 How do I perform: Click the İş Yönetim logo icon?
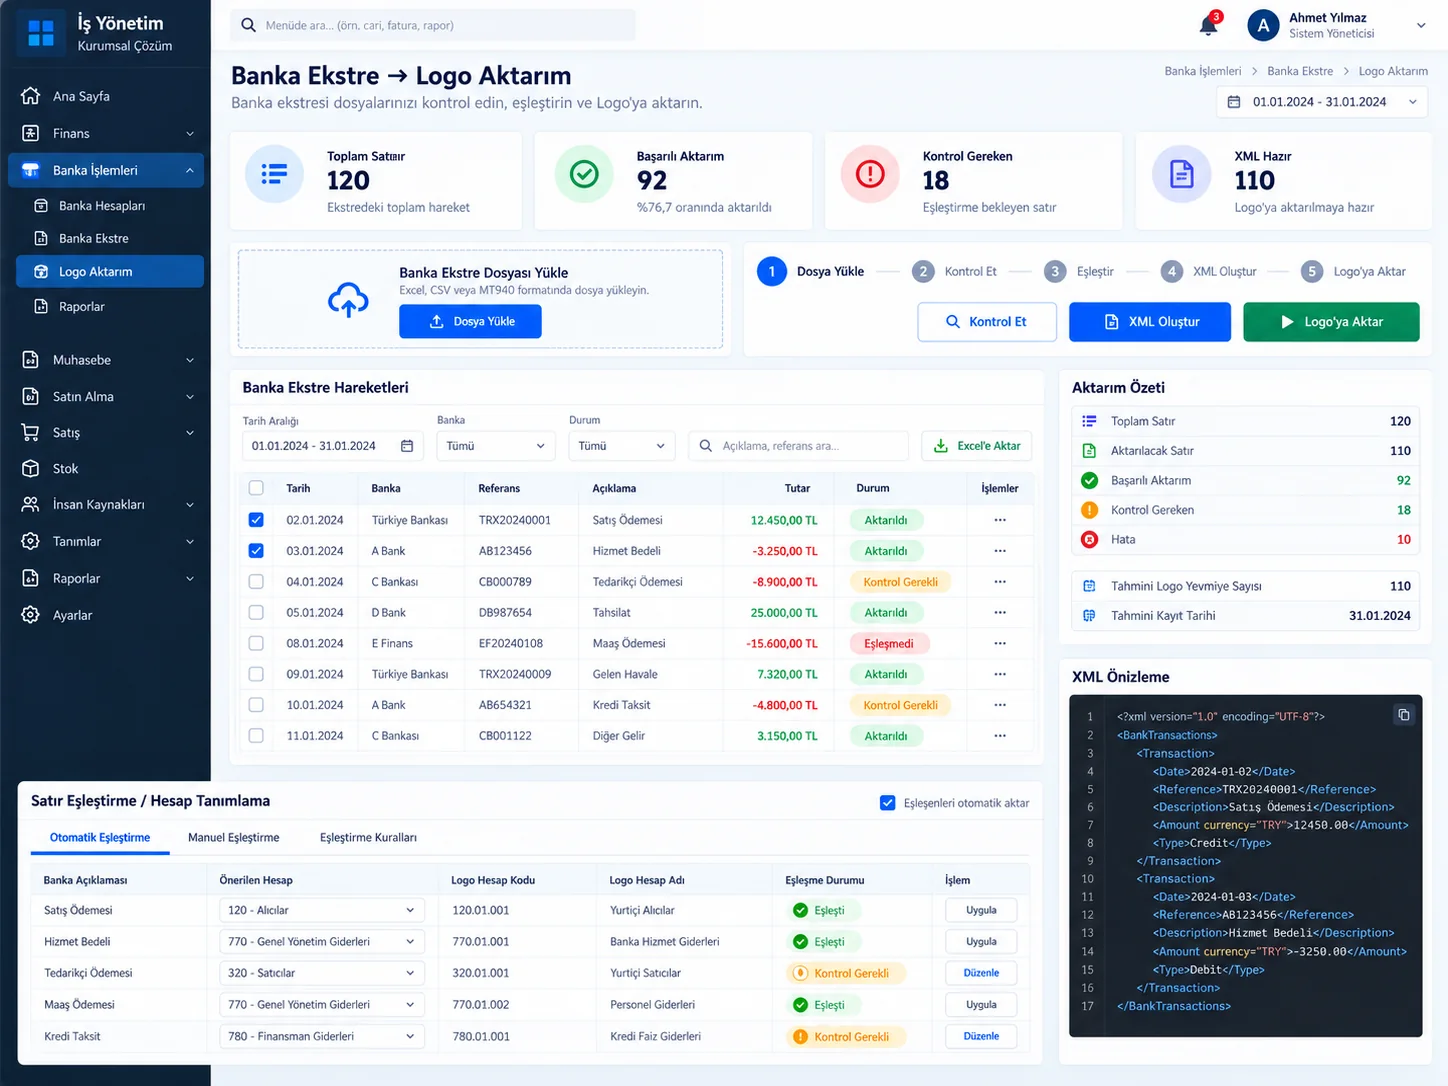(41, 33)
